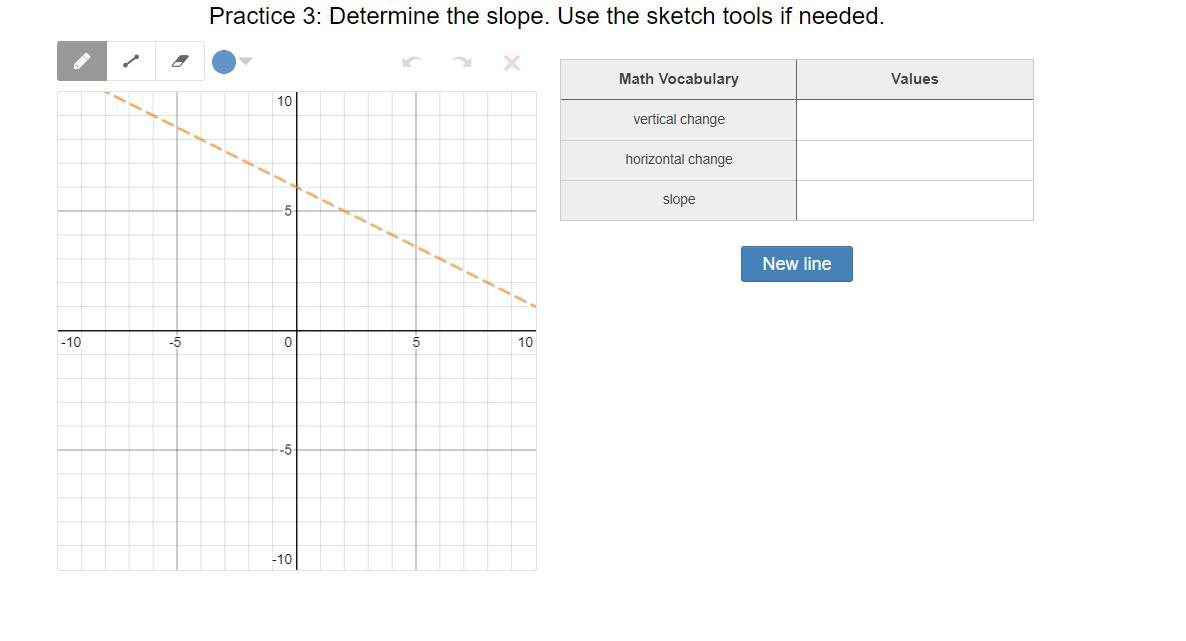Viewport: 1186px width, 641px height.
Task: Click the undo arrow icon
Action: pyautogui.click(x=411, y=62)
